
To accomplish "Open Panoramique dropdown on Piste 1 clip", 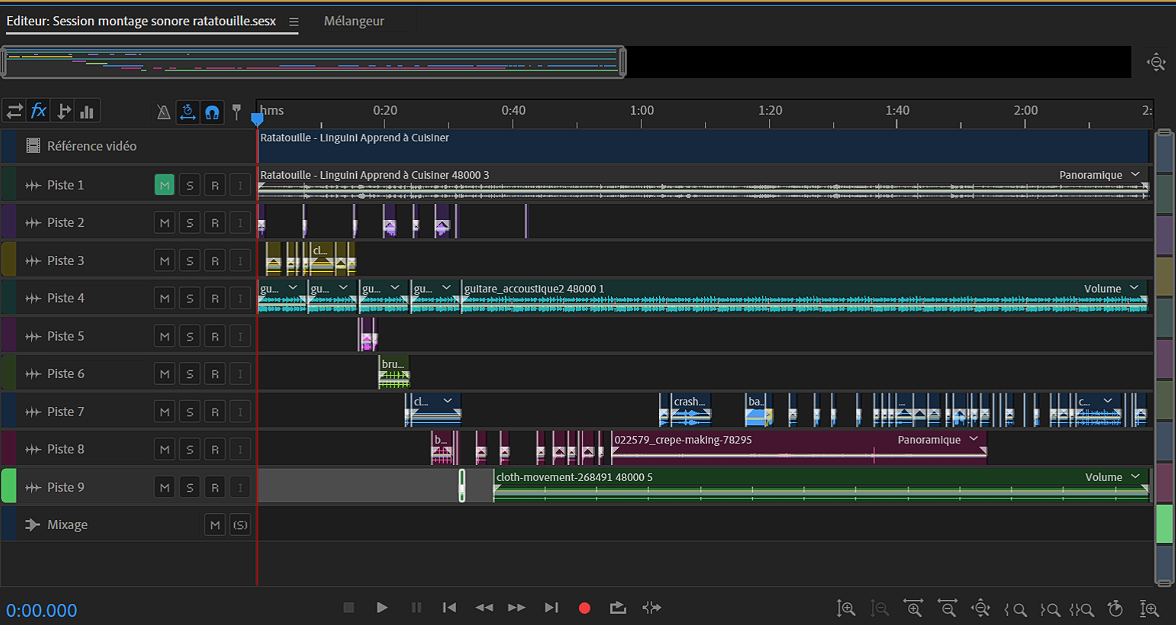I will pos(1135,175).
